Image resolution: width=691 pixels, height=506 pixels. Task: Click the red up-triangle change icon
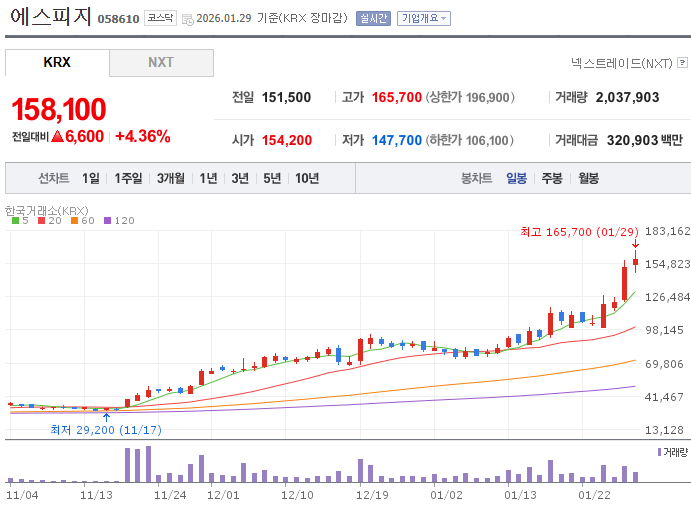click(58, 136)
